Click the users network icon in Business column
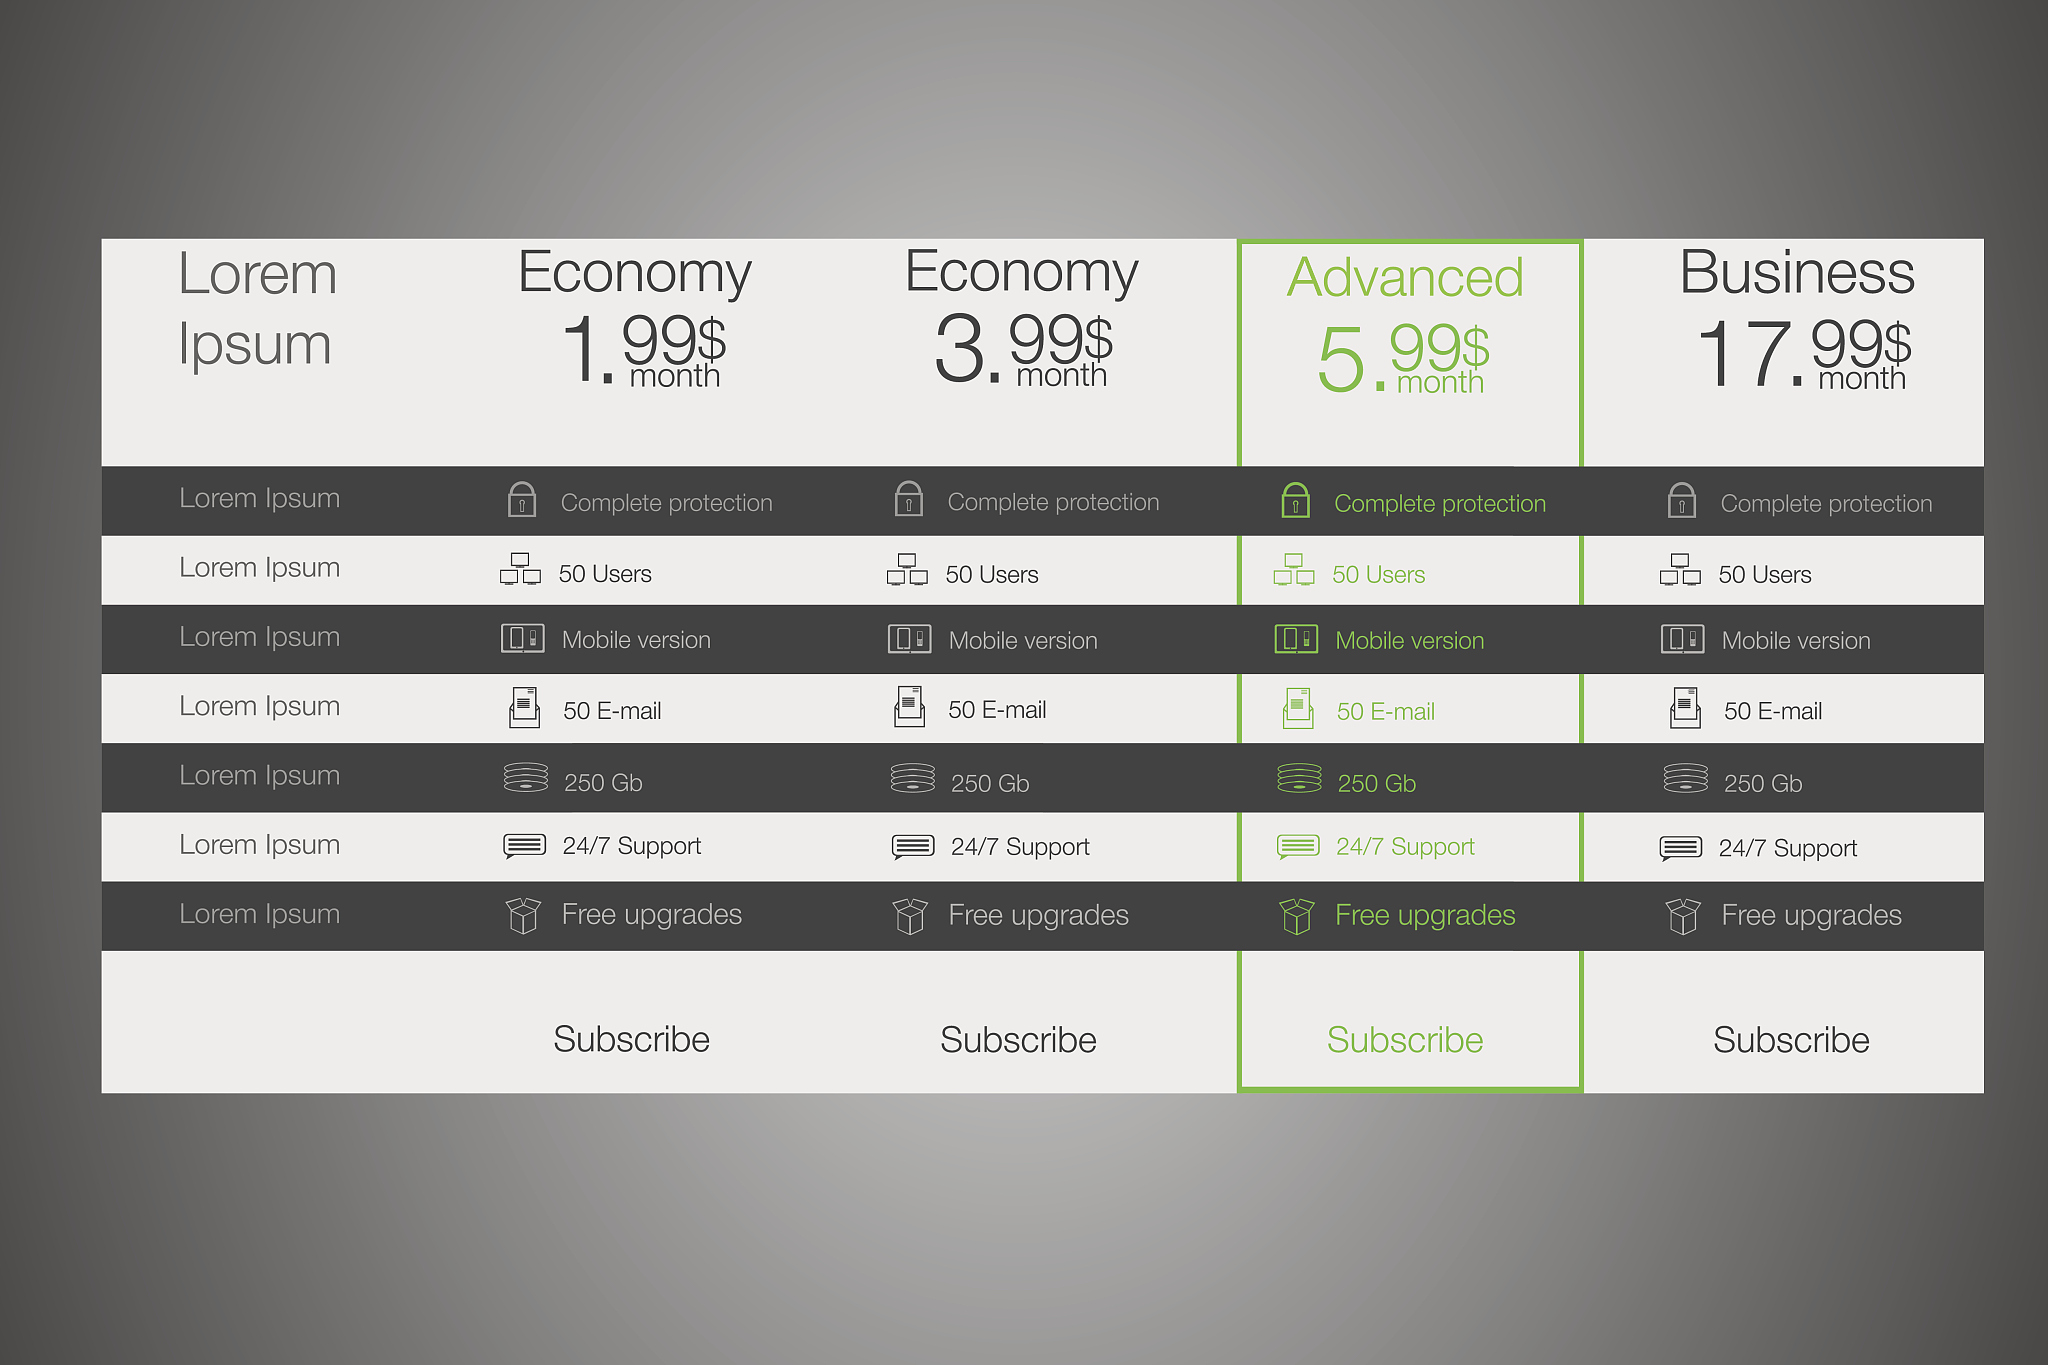 click(x=1680, y=570)
